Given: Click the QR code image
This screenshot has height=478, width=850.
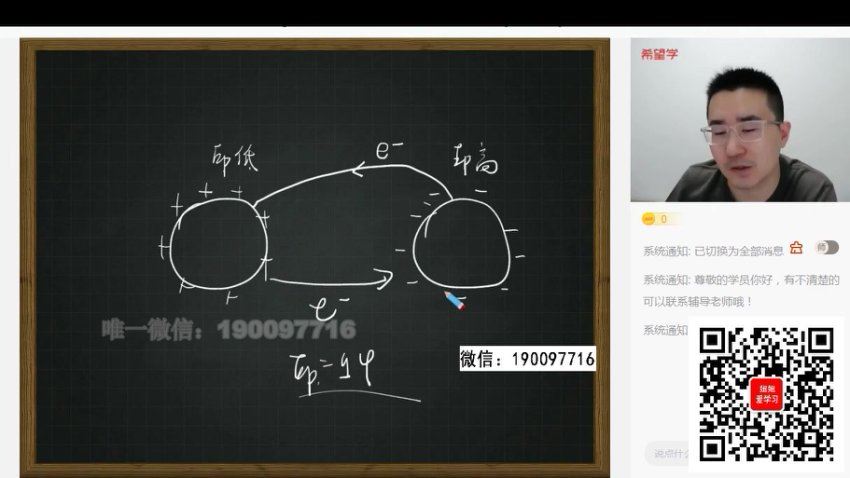Looking at the screenshot, I should (765, 393).
